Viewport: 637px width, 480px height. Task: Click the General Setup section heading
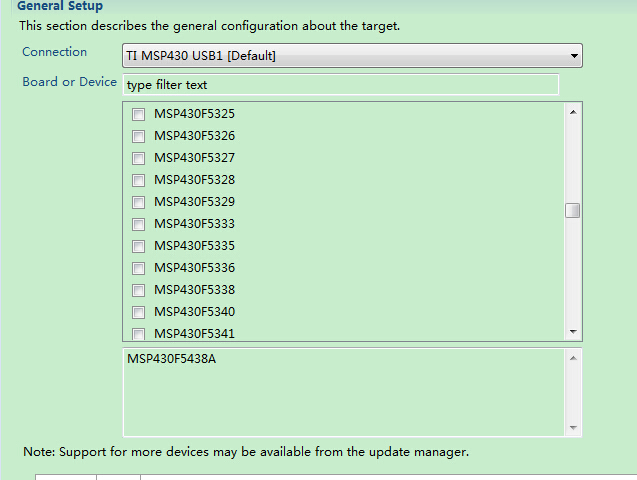tap(60, 6)
